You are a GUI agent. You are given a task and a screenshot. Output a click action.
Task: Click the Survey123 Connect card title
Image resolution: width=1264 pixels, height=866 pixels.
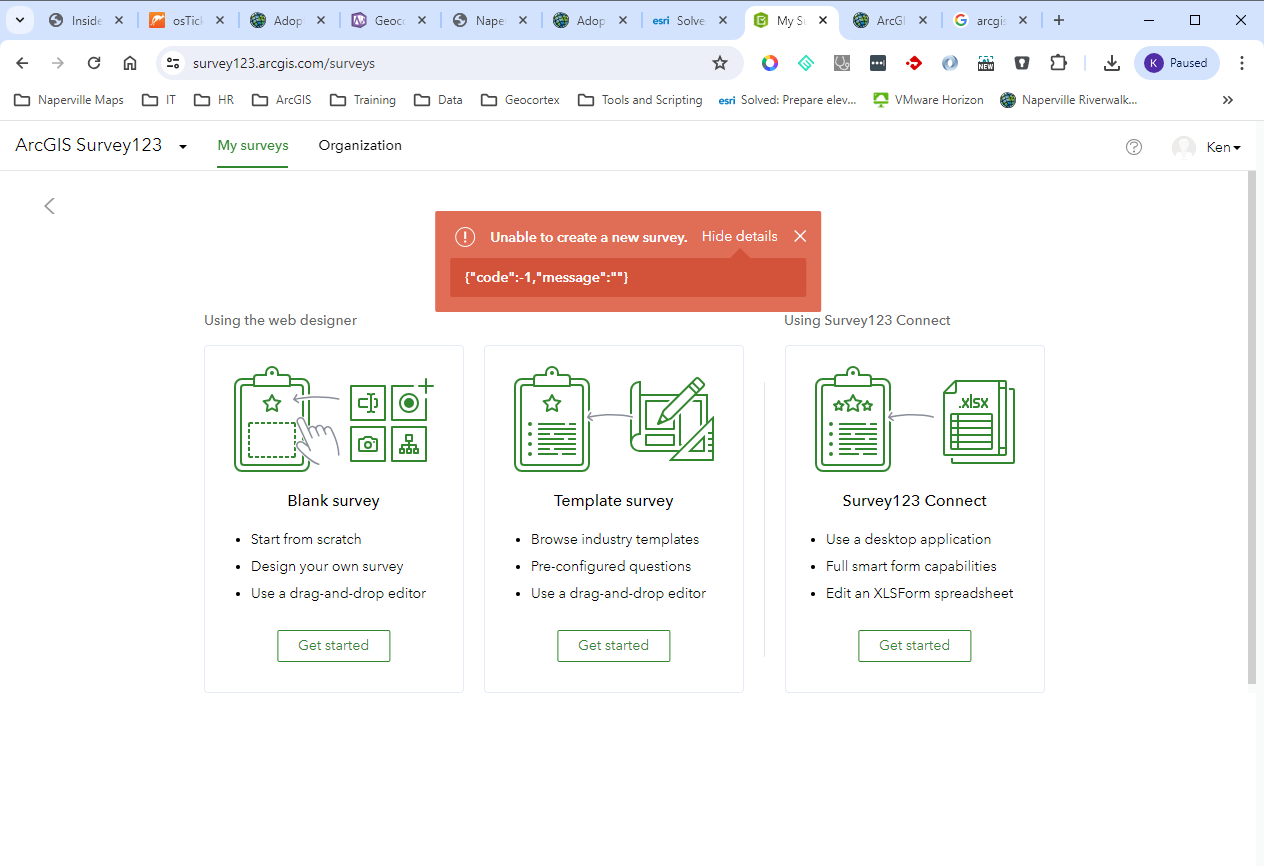(x=915, y=501)
